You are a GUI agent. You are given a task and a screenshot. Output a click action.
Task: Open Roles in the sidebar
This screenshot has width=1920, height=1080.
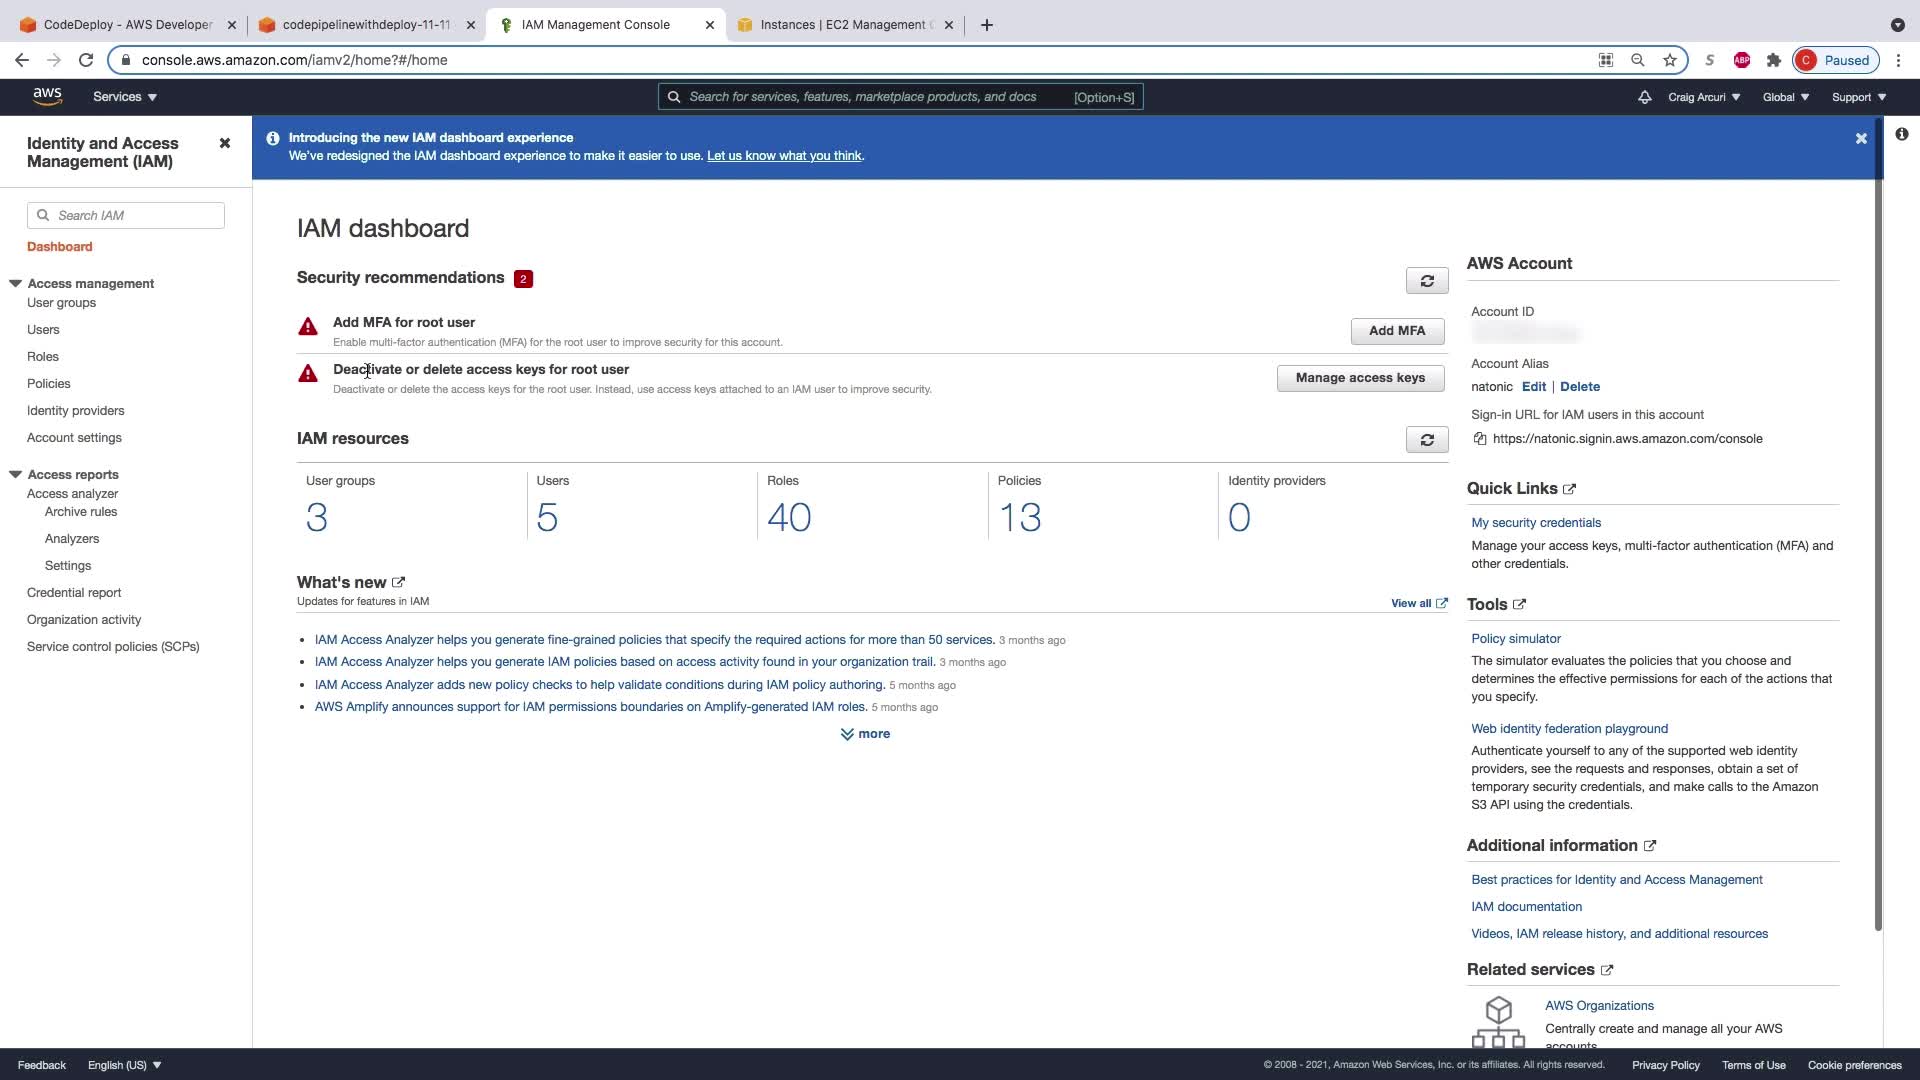coord(43,357)
